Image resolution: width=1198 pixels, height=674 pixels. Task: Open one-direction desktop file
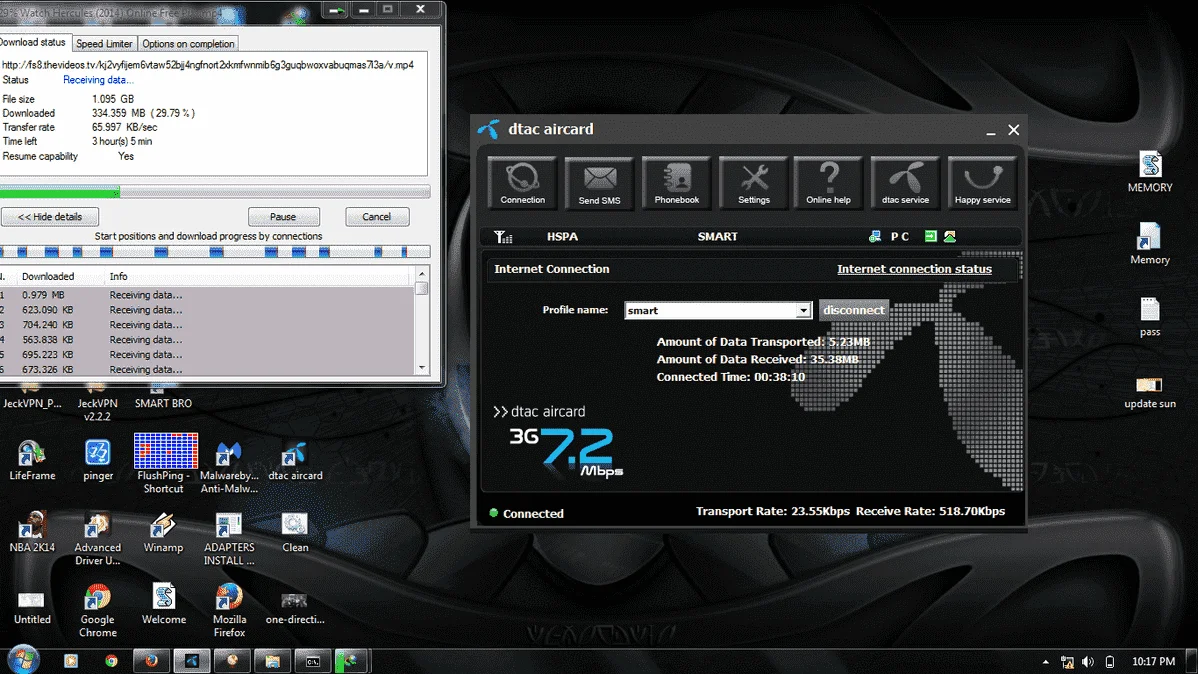[295, 608]
